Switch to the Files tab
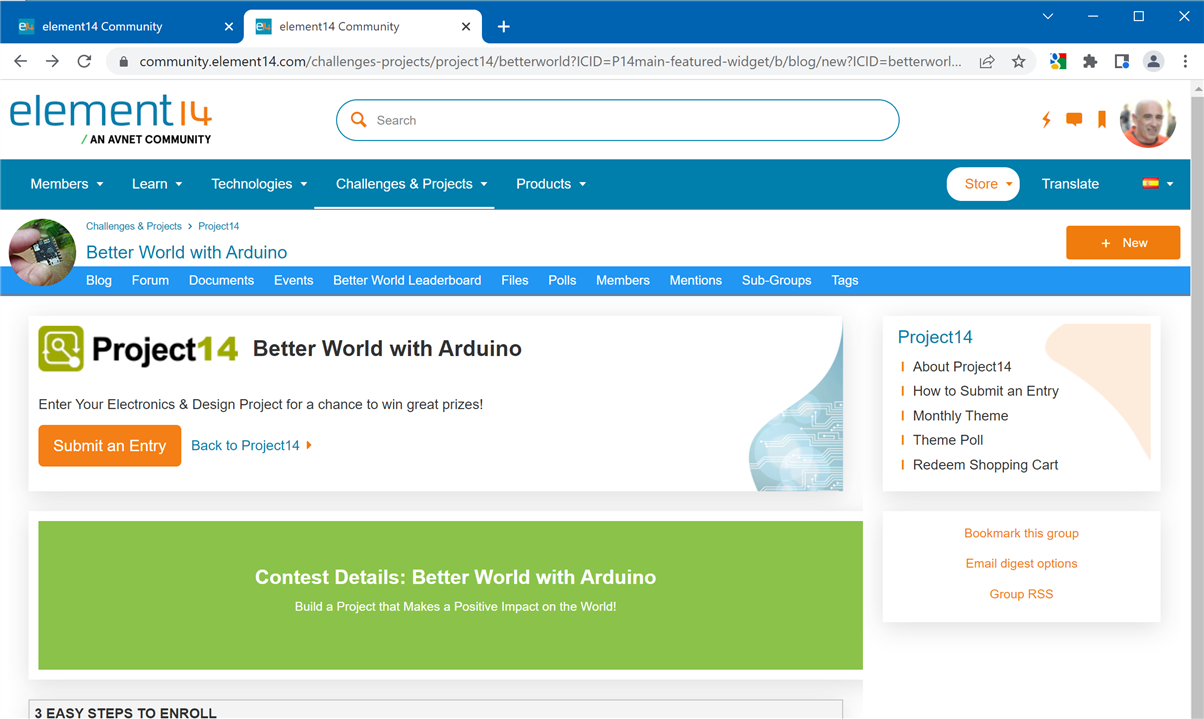This screenshot has width=1204, height=719. (x=515, y=280)
